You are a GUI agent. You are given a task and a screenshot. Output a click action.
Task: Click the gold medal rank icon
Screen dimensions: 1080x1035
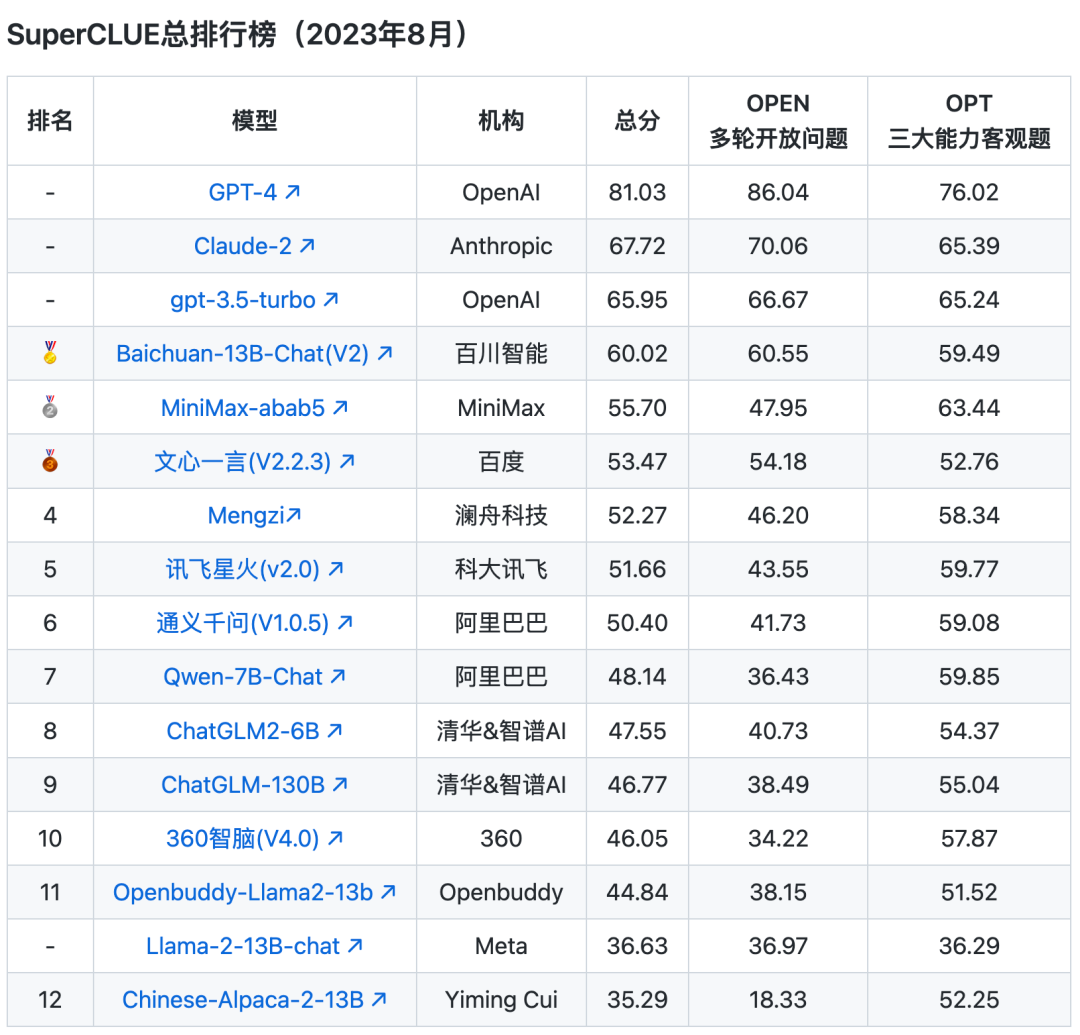click(50, 353)
